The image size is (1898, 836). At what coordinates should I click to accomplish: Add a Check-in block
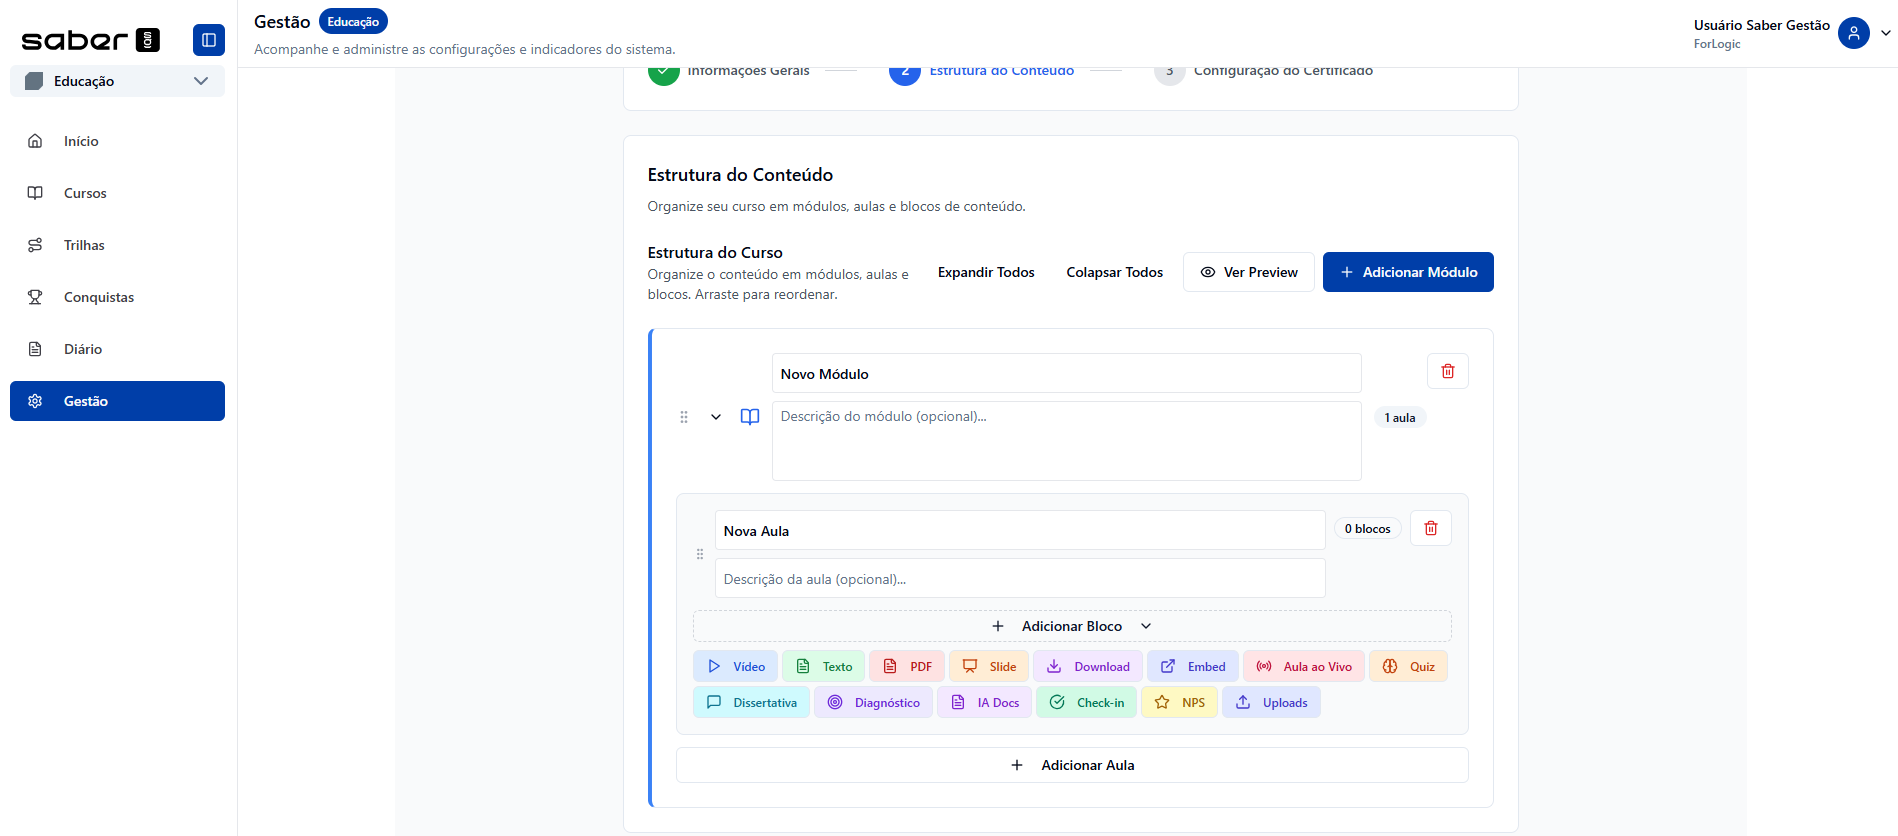point(1086,703)
